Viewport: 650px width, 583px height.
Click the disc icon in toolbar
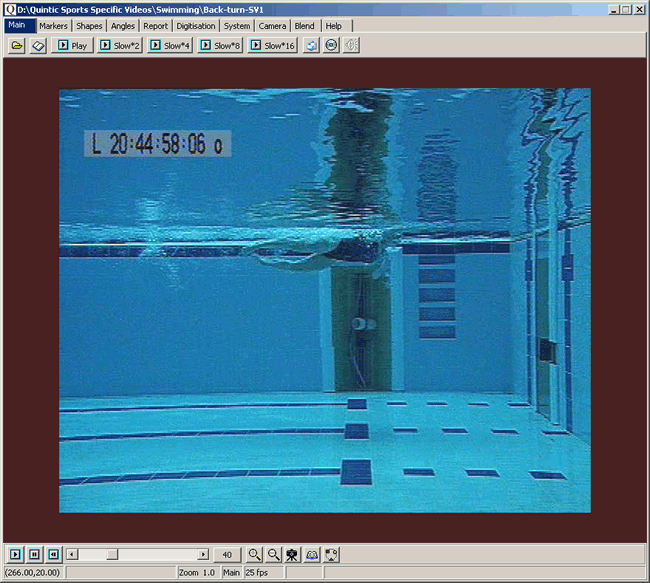pos(331,45)
